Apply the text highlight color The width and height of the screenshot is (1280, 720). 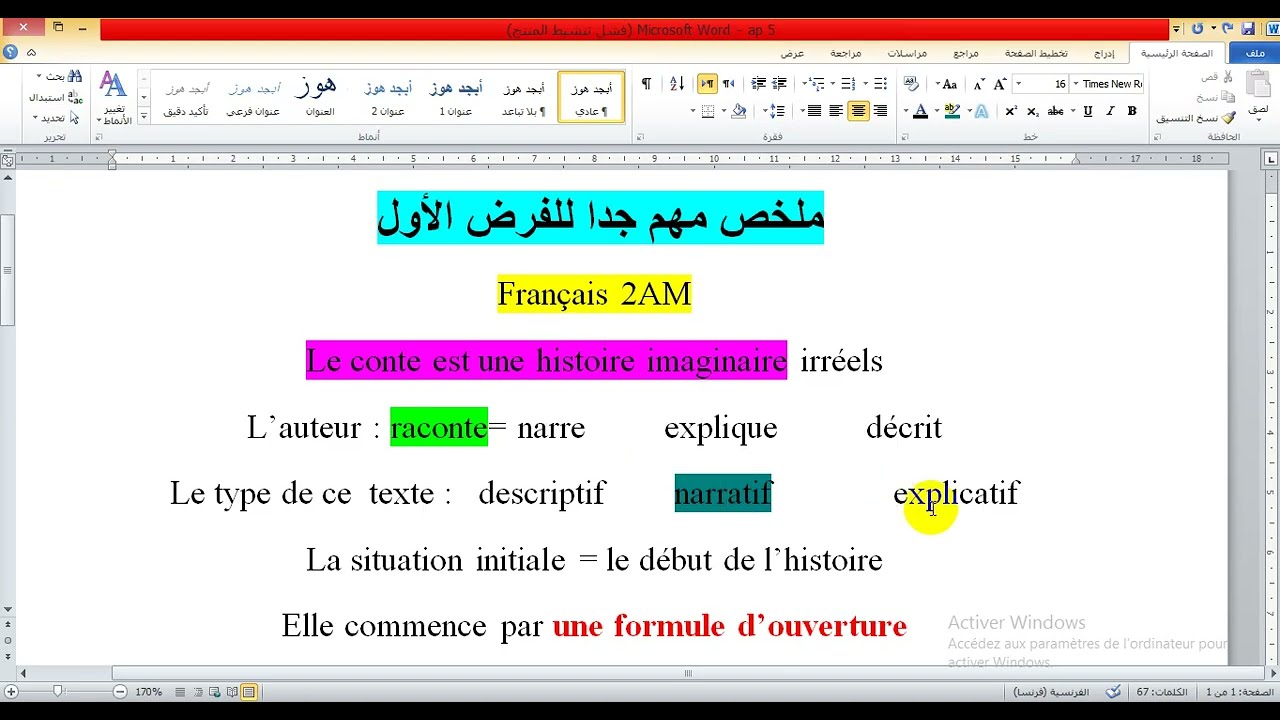[952, 111]
